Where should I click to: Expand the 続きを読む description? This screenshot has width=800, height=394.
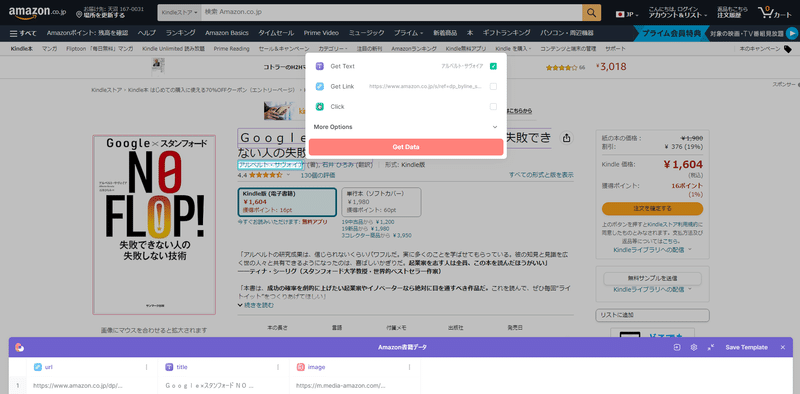pyautogui.click(x=256, y=305)
